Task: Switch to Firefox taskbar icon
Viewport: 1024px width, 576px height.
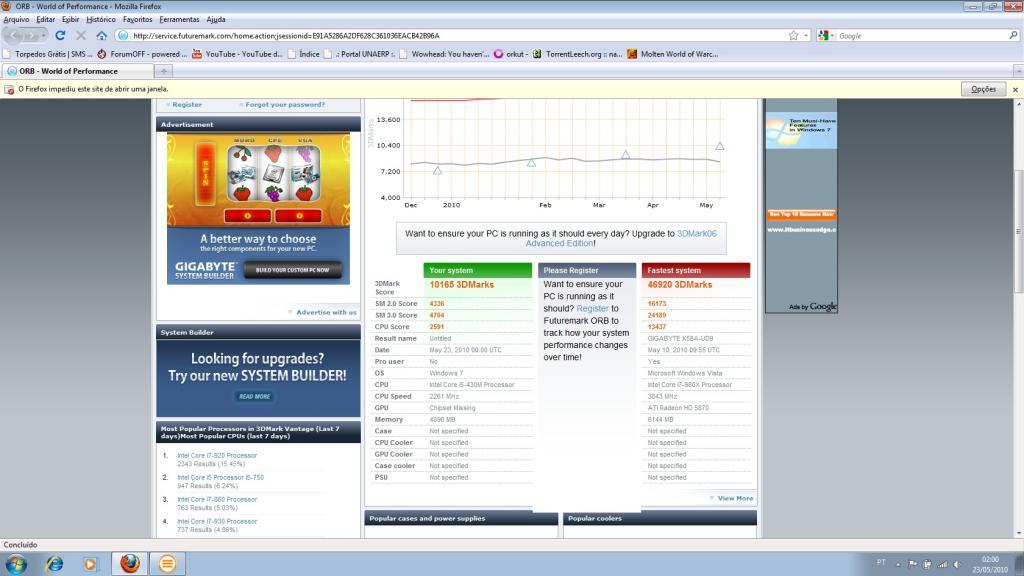Action: [x=129, y=564]
